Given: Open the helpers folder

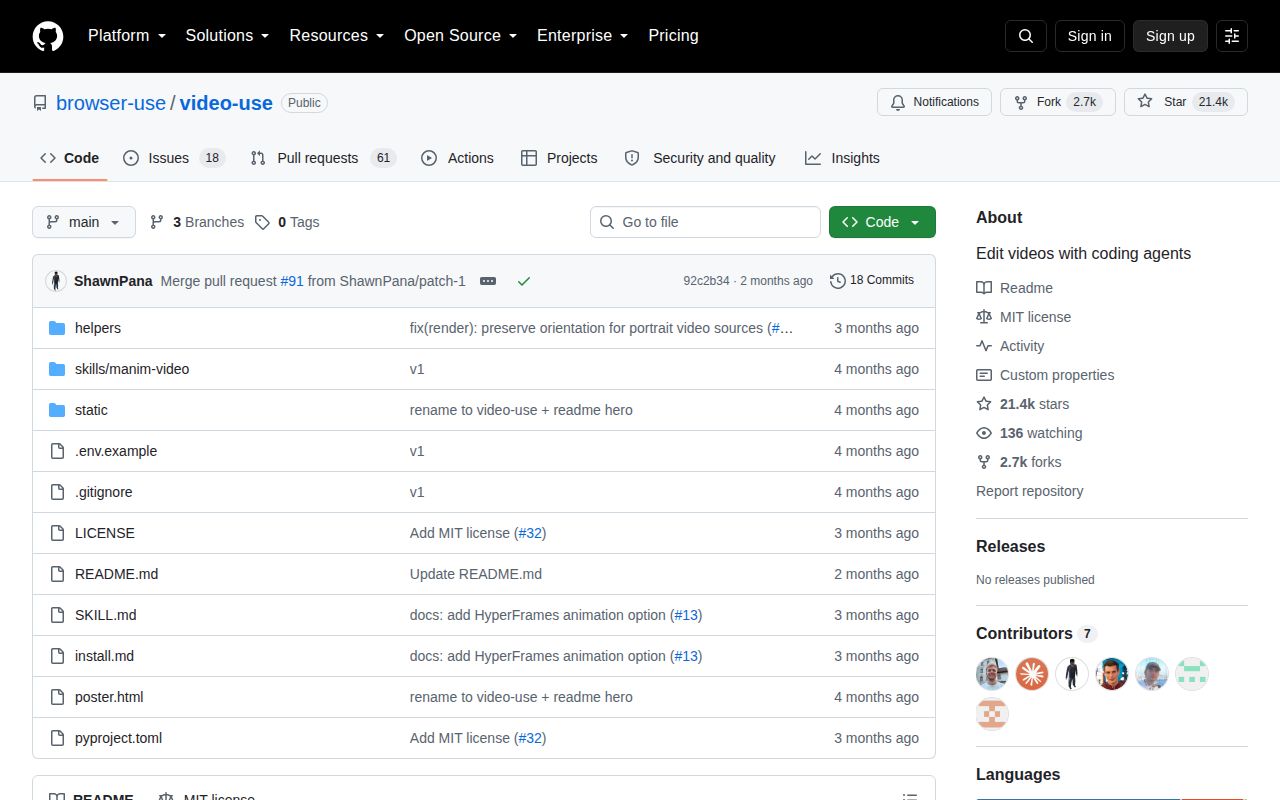Looking at the screenshot, I should [x=98, y=328].
